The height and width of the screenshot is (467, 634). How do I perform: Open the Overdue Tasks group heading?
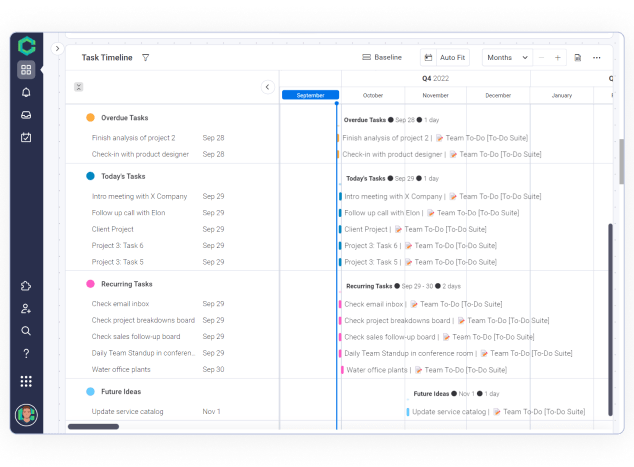click(x=125, y=118)
